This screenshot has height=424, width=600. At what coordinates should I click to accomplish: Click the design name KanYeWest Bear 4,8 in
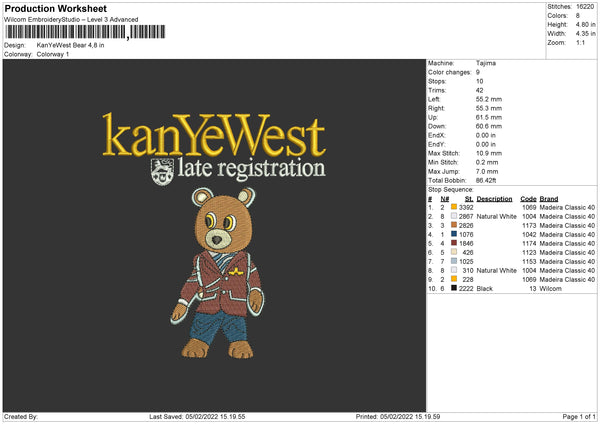70,45
